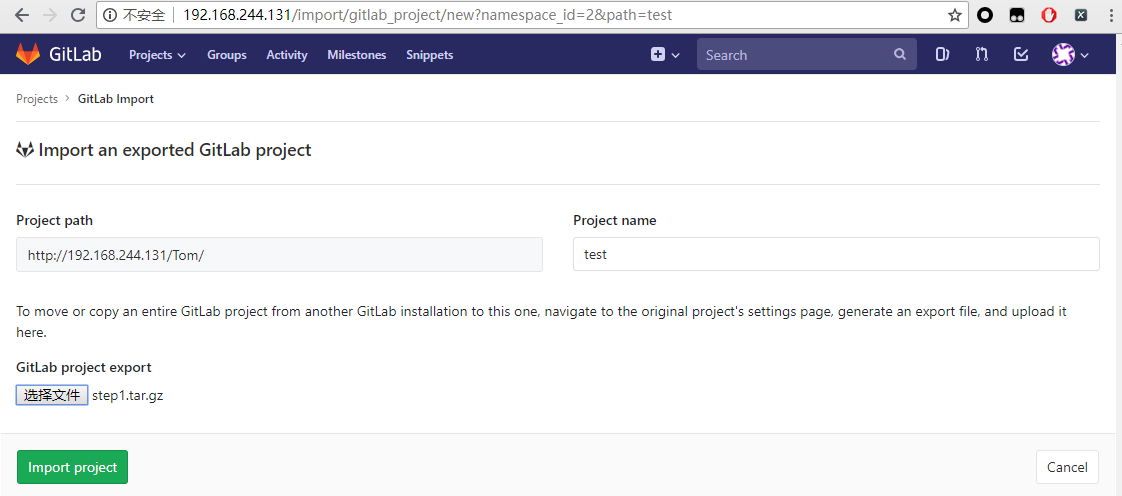The image size is (1122, 496).
Task: Click the red Opera-style extension icon
Action: click(x=1049, y=15)
